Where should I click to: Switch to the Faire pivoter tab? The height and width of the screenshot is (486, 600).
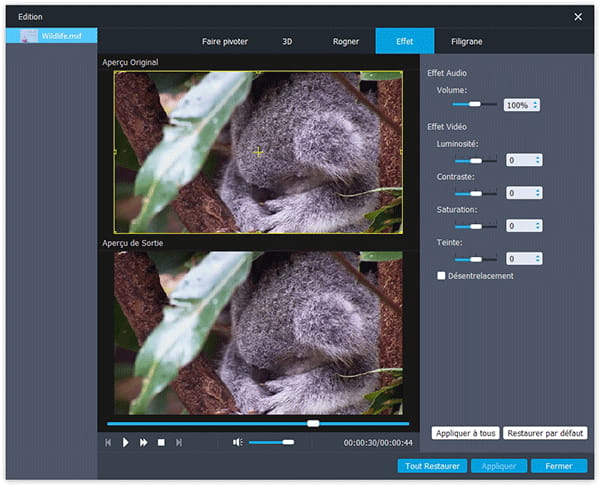(x=225, y=42)
